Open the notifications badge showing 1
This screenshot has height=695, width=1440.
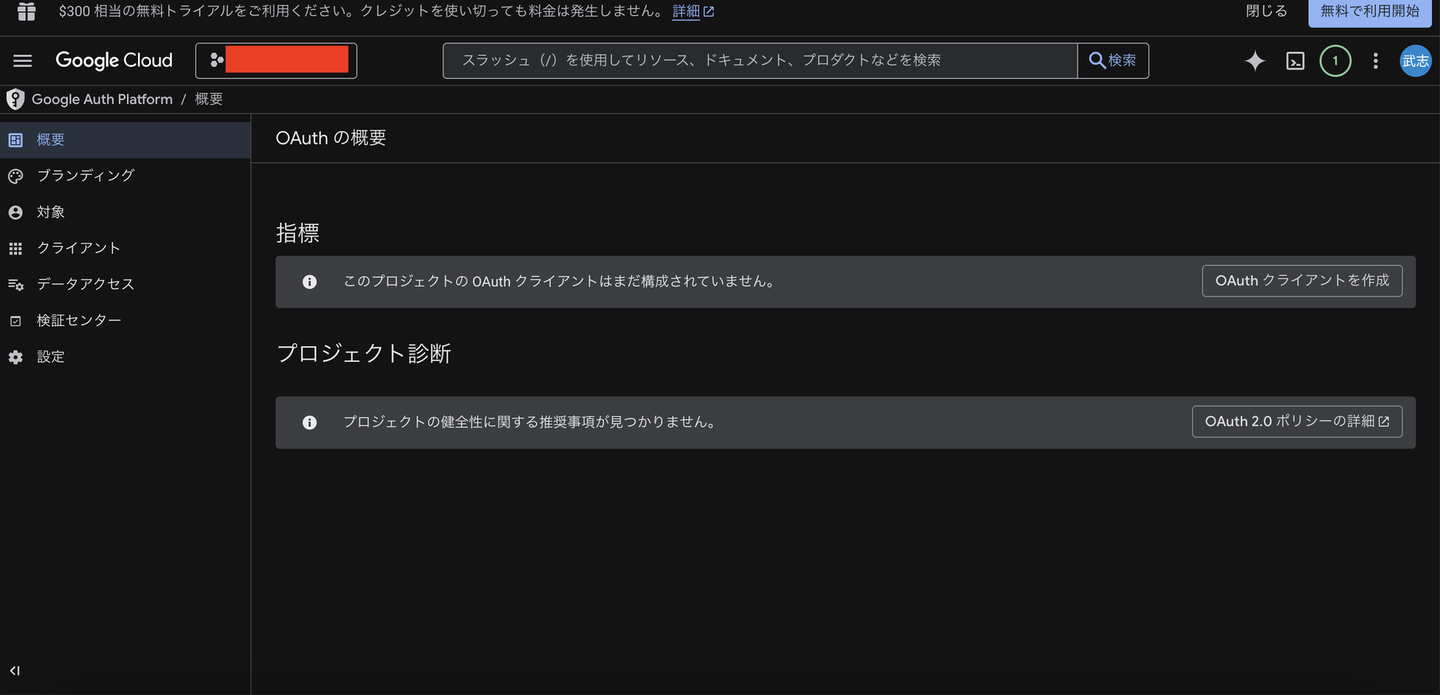[x=1335, y=61]
